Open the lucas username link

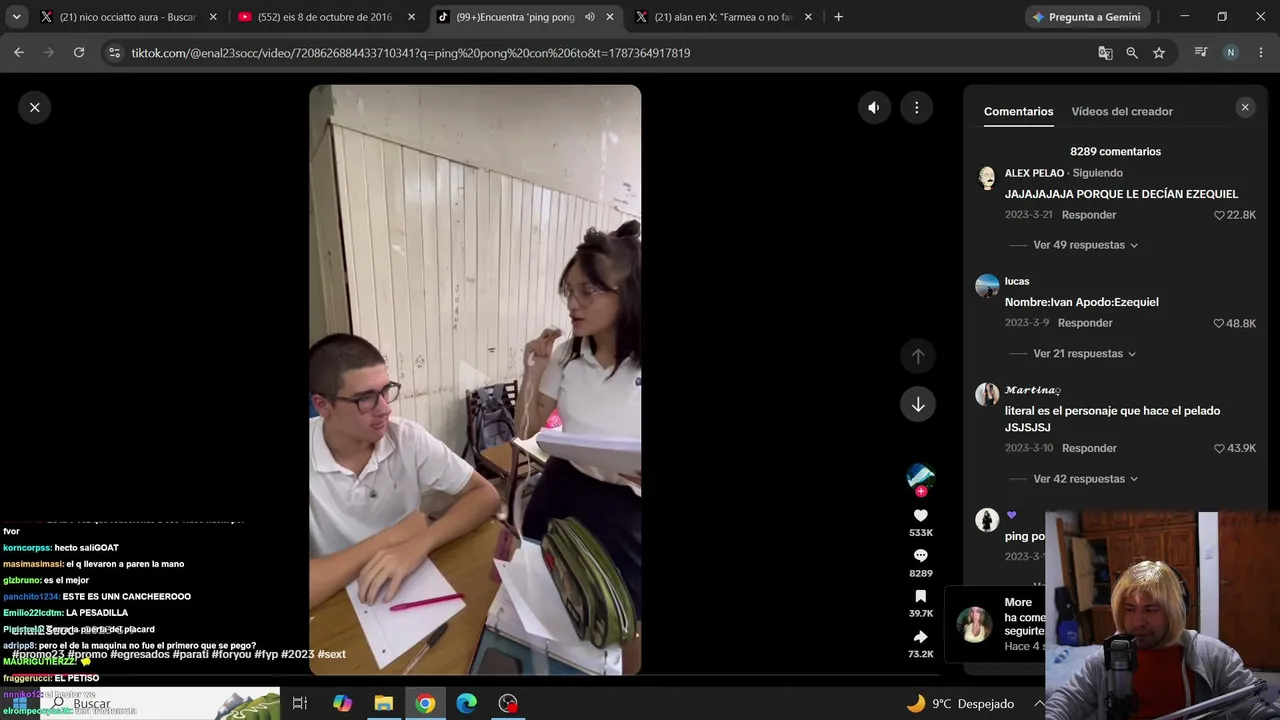click(x=1017, y=281)
